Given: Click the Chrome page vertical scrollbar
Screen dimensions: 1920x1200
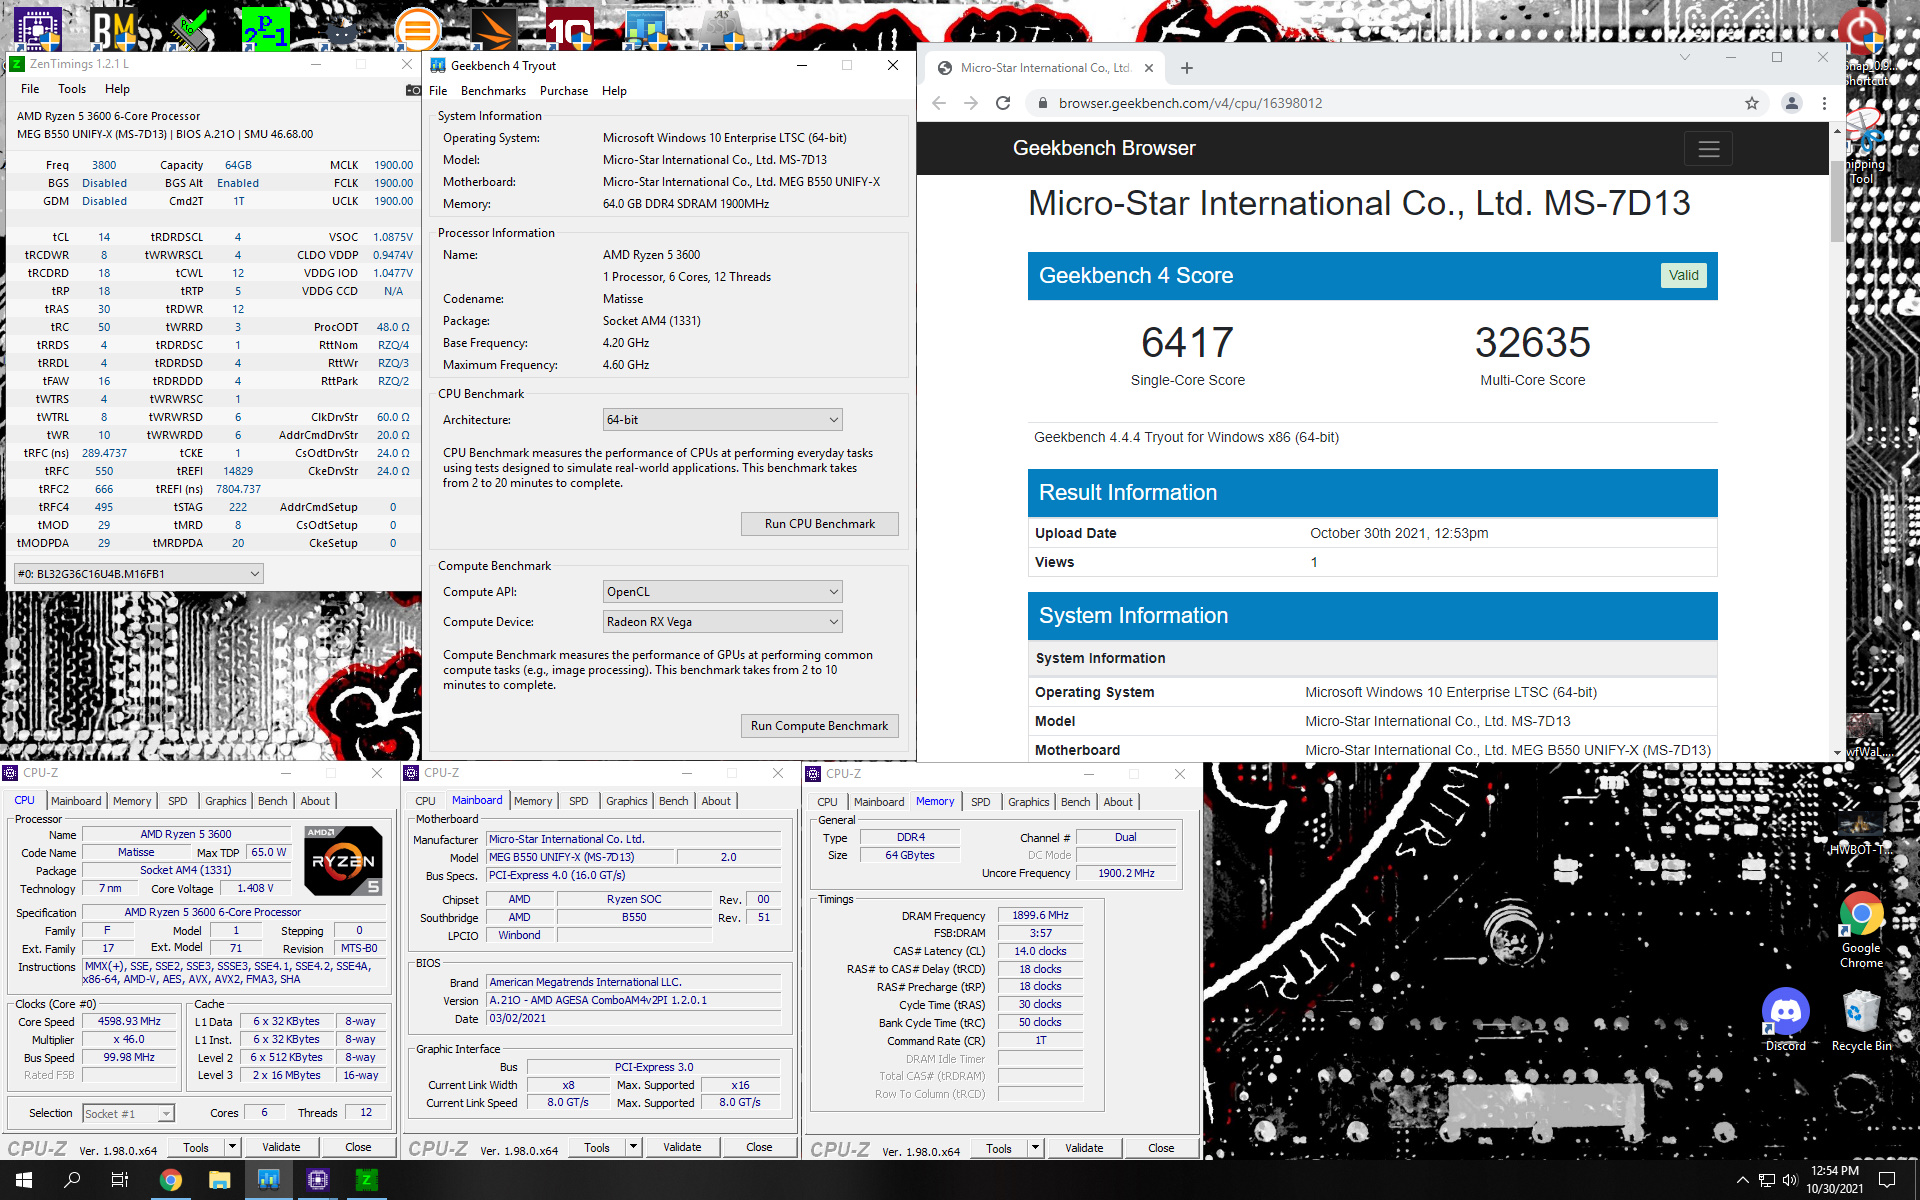Looking at the screenshot, I should [x=1837, y=200].
